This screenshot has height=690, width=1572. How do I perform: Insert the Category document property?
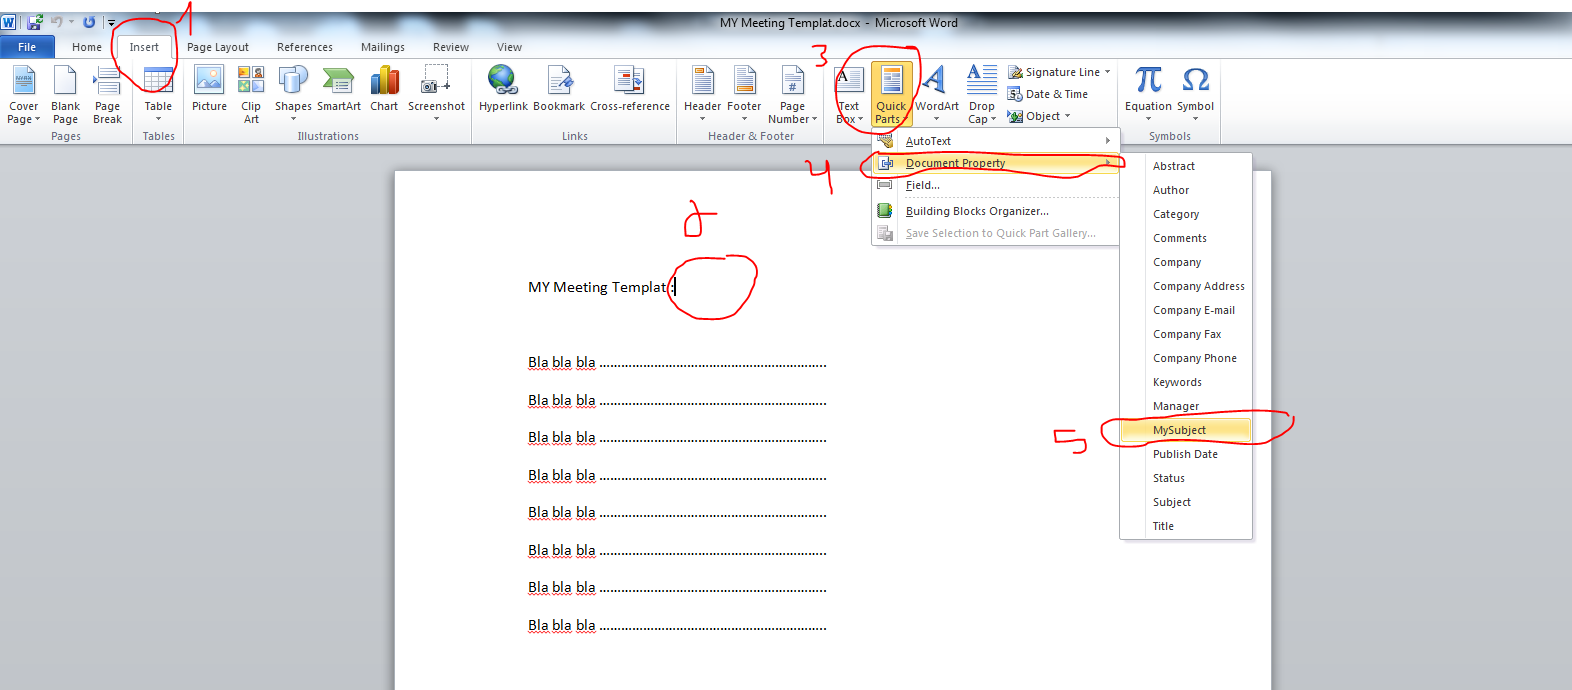(1186, 214)
